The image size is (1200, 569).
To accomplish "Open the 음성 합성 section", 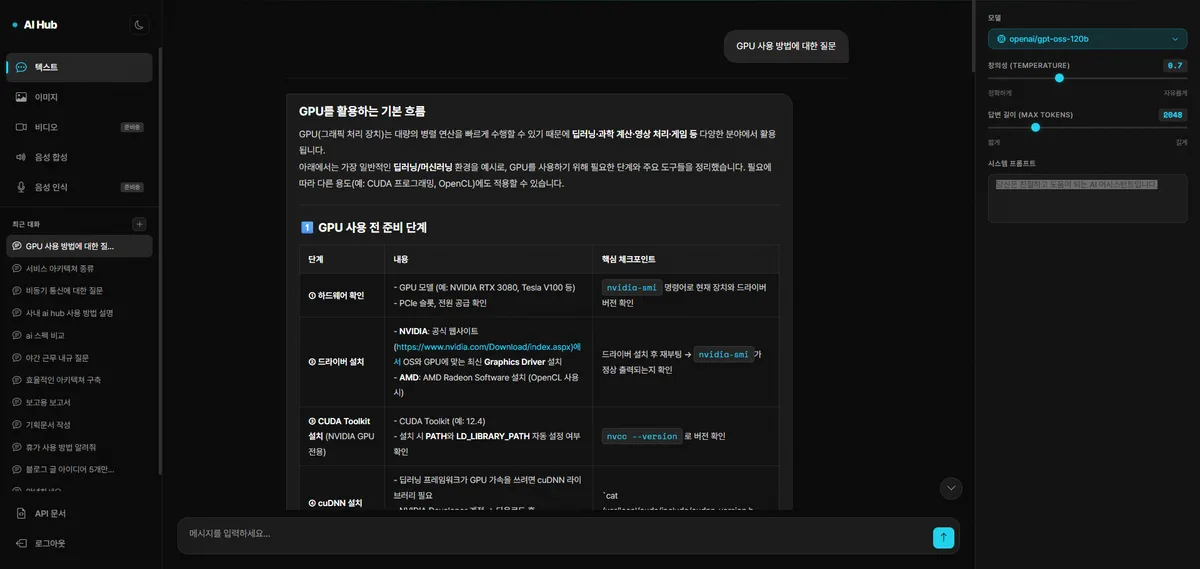I will pos(79,157).
